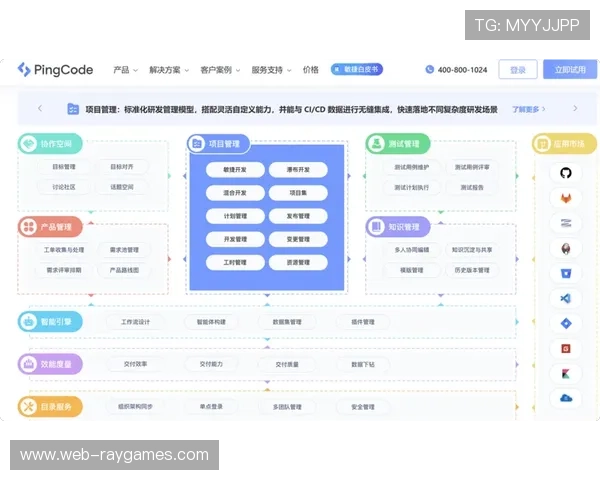This screenshot has width=600, height=480.
Task: Select the gray striped app icon
Action: [566, 223]
